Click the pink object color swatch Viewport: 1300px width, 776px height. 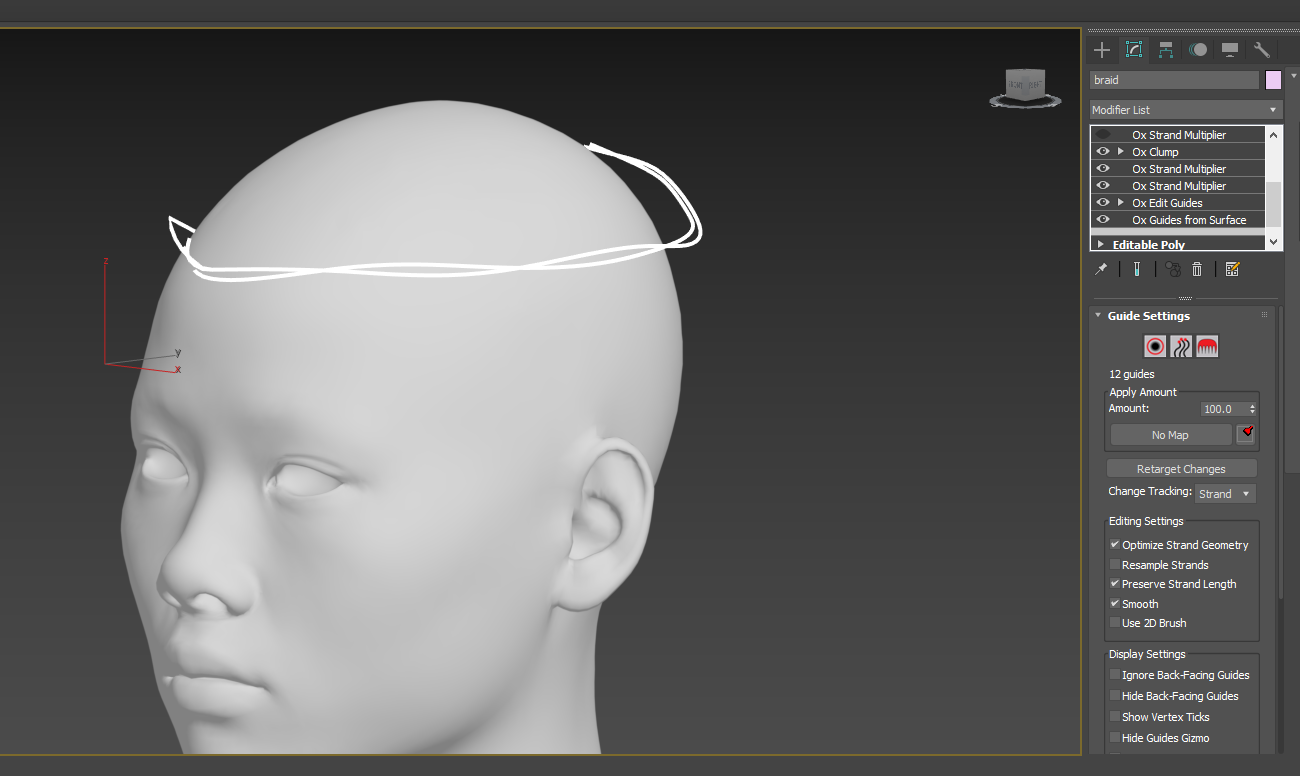point(1273,80)
